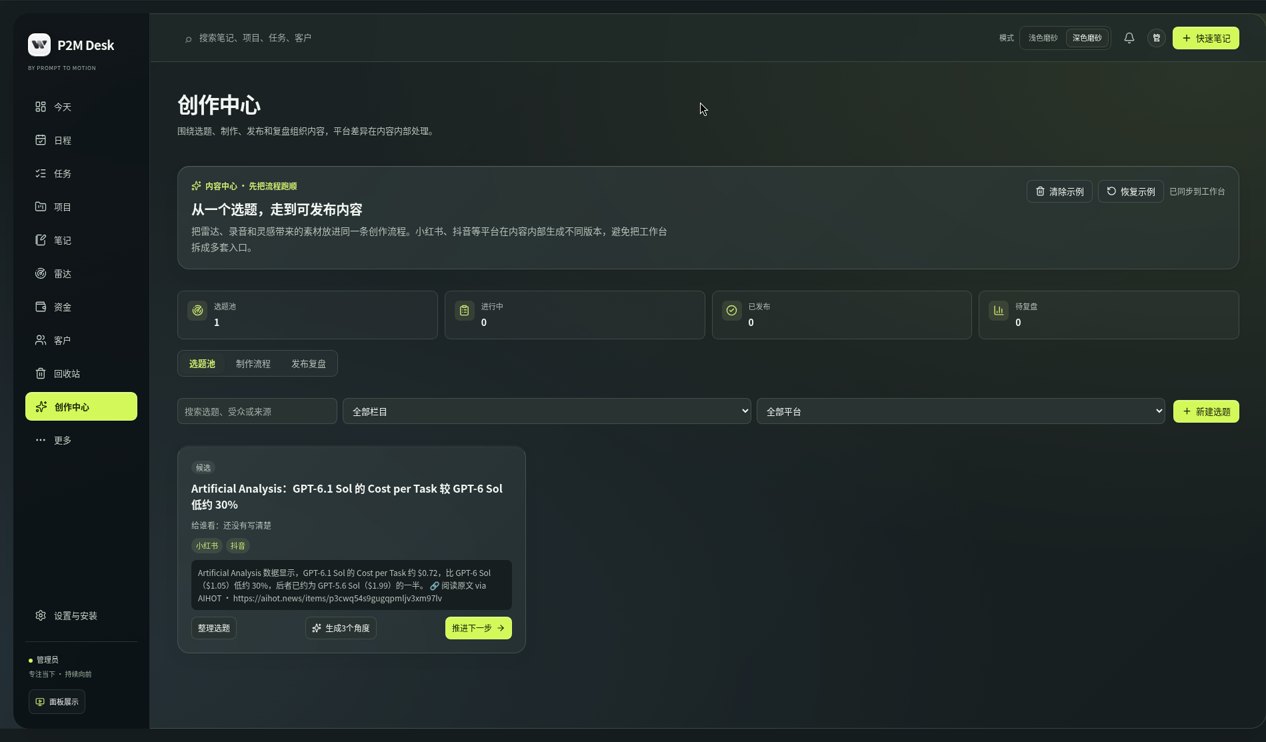Open the 今天 page from sidebar
This screenshot has width=1266, height=742.
[x=81, y=107]
